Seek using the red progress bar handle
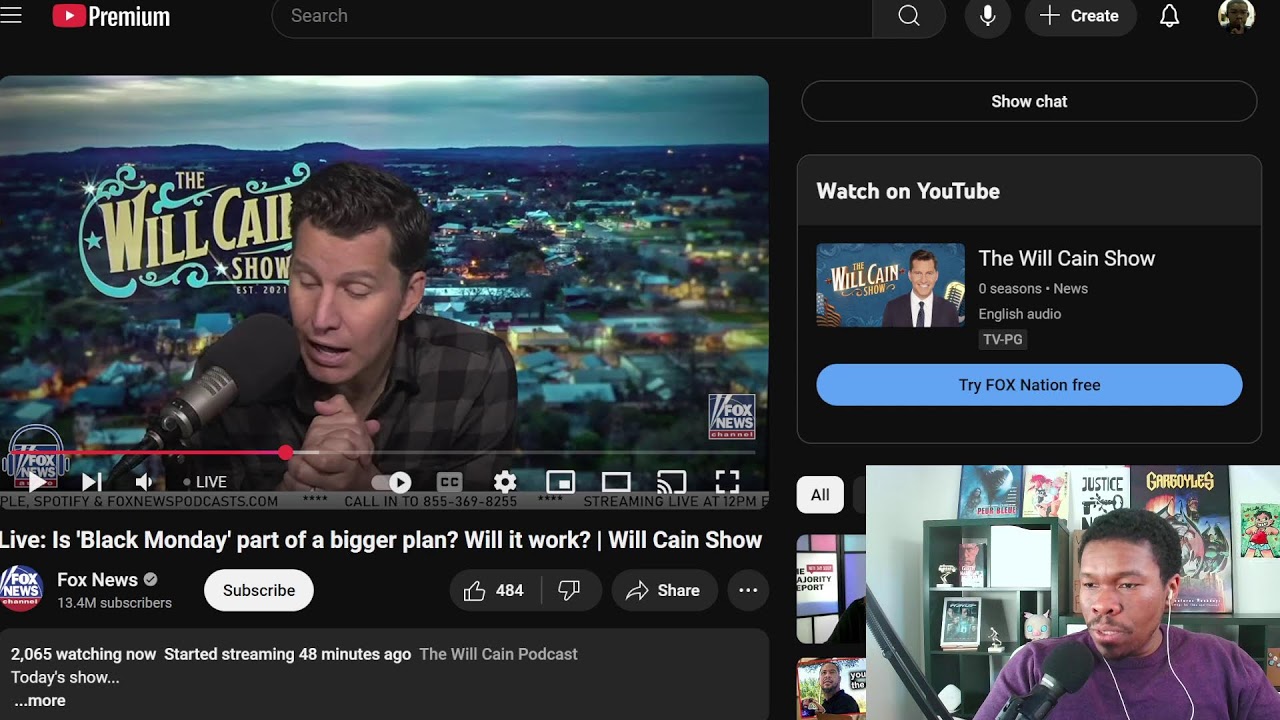Viewport: 1280px width, 720px height. click(286, 453)
